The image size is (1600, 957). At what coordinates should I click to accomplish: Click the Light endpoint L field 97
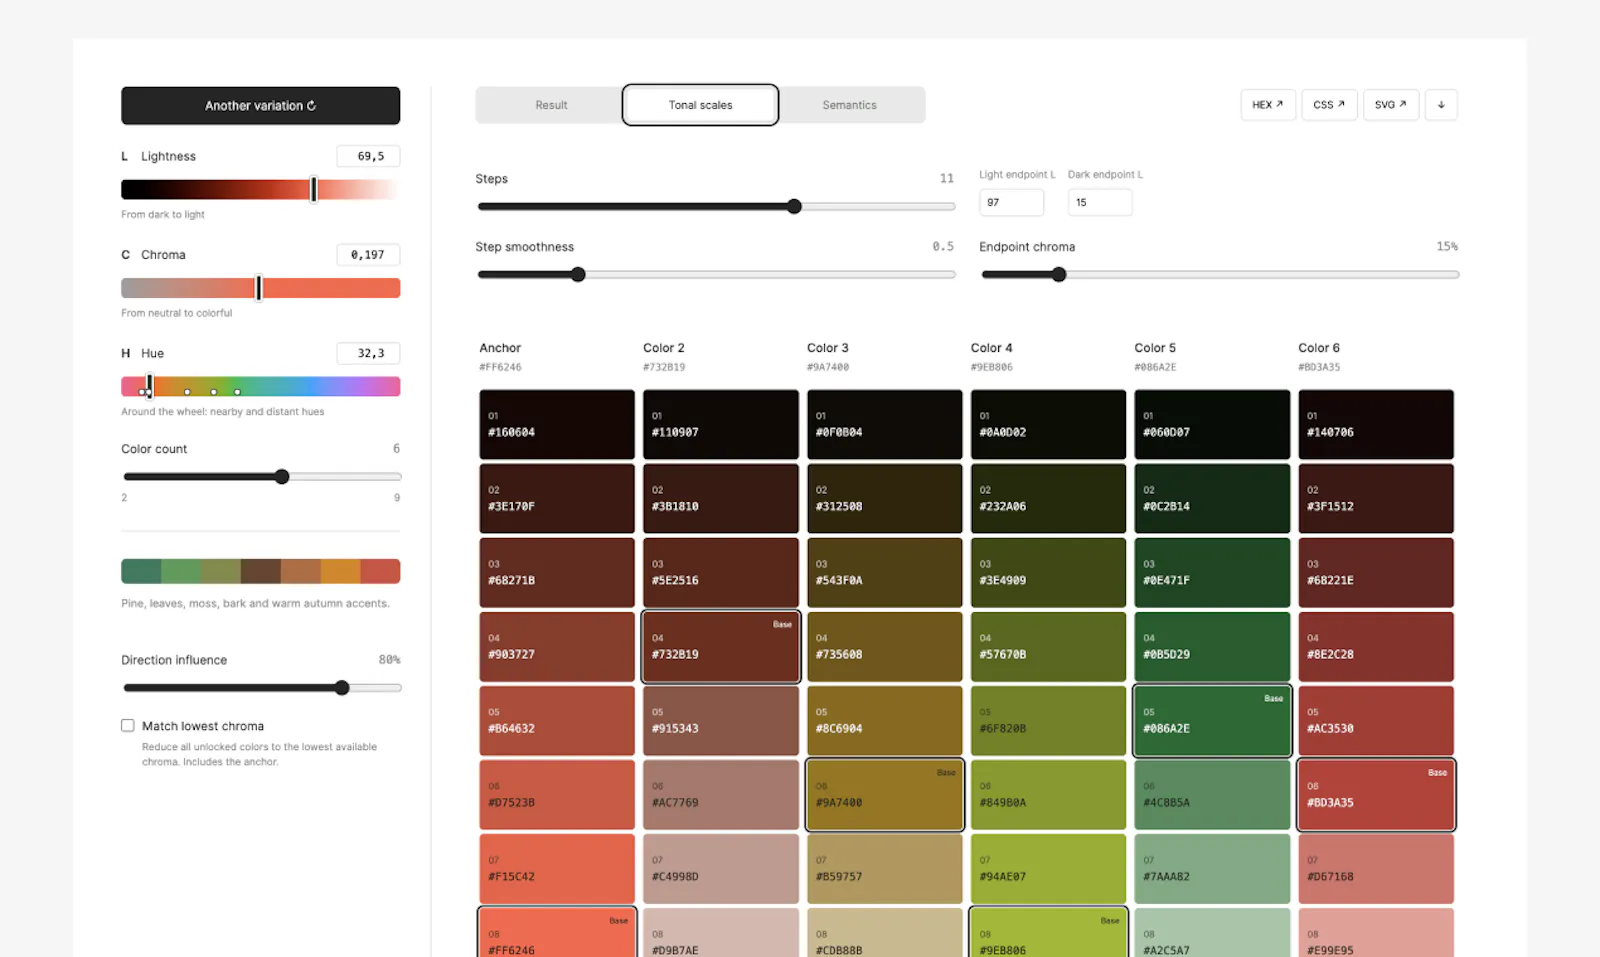click(1011, 202)
